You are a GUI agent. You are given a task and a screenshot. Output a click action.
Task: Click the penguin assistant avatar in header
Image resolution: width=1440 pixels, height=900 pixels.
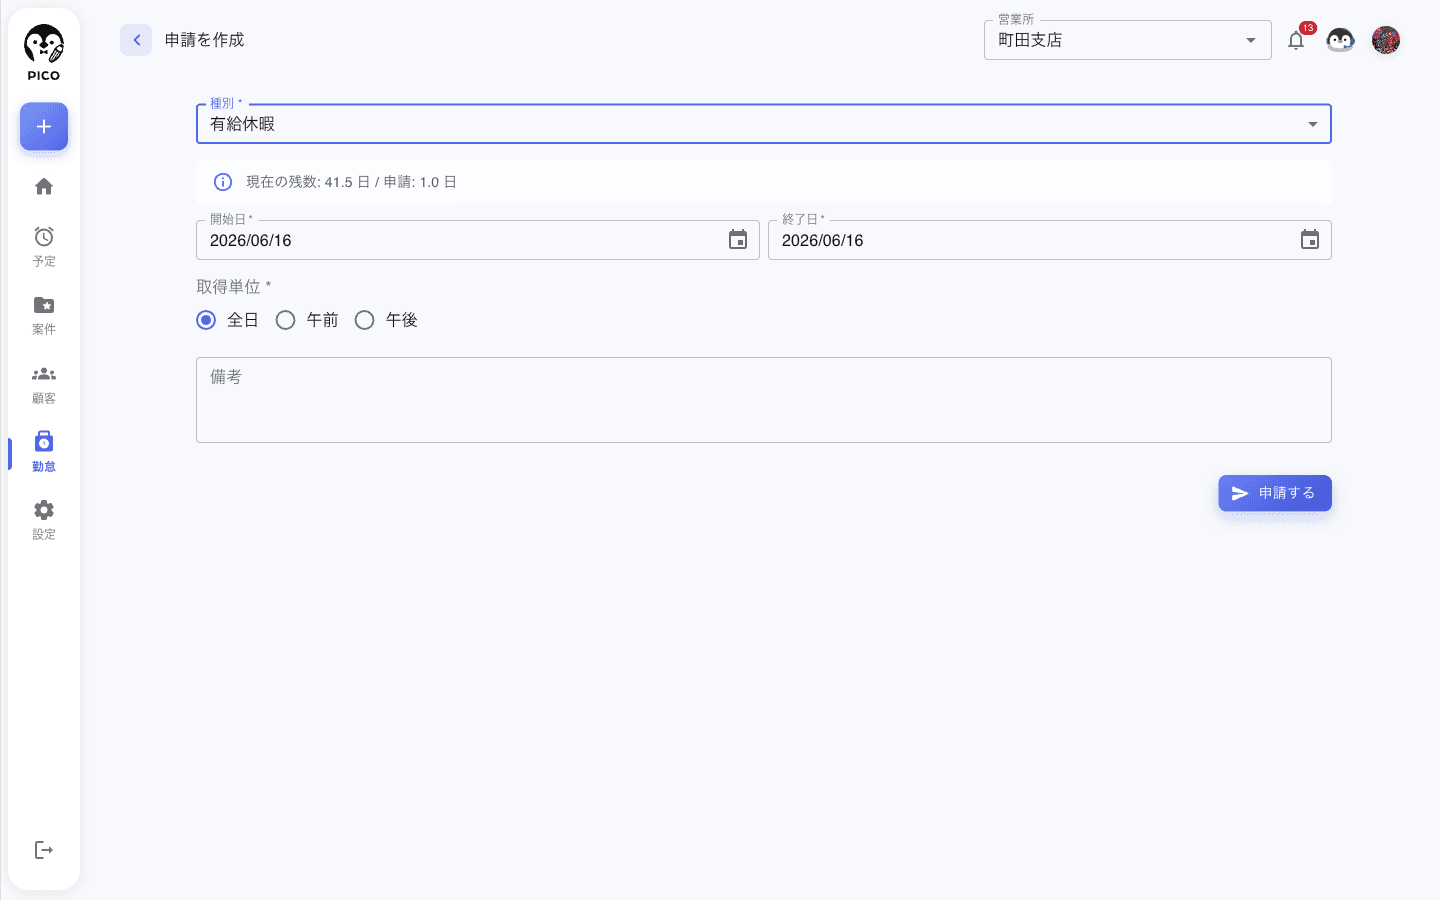click(1340, 40)
